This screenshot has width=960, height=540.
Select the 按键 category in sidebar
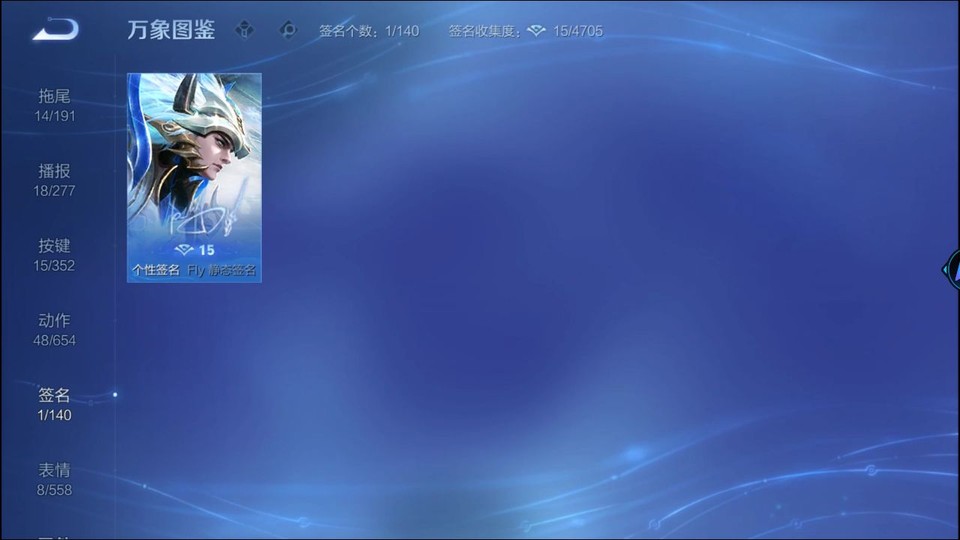coord(55,255)
